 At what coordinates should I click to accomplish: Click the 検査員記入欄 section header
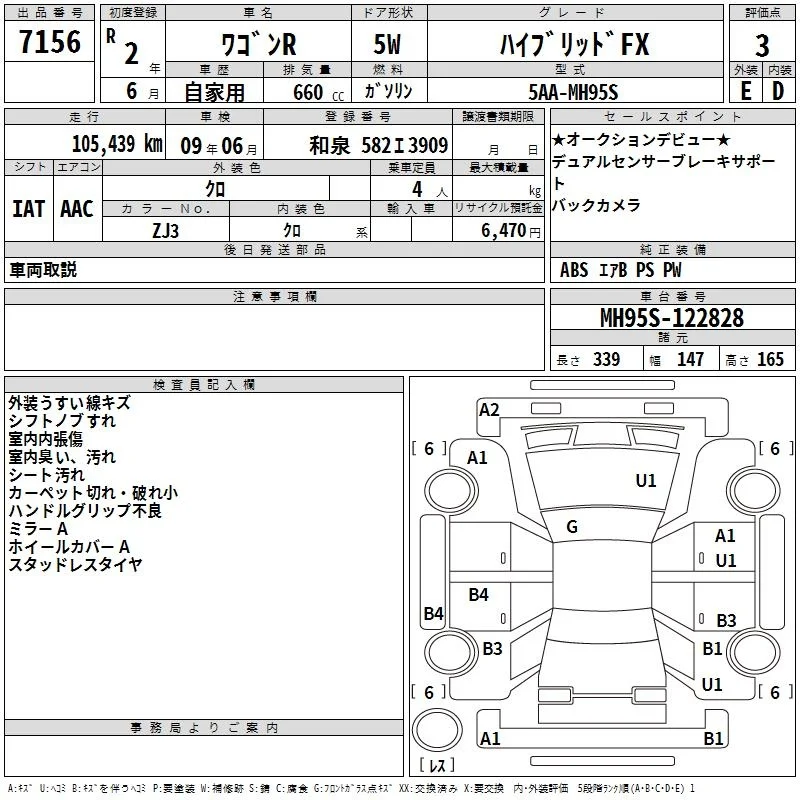(x=204, y=385)
